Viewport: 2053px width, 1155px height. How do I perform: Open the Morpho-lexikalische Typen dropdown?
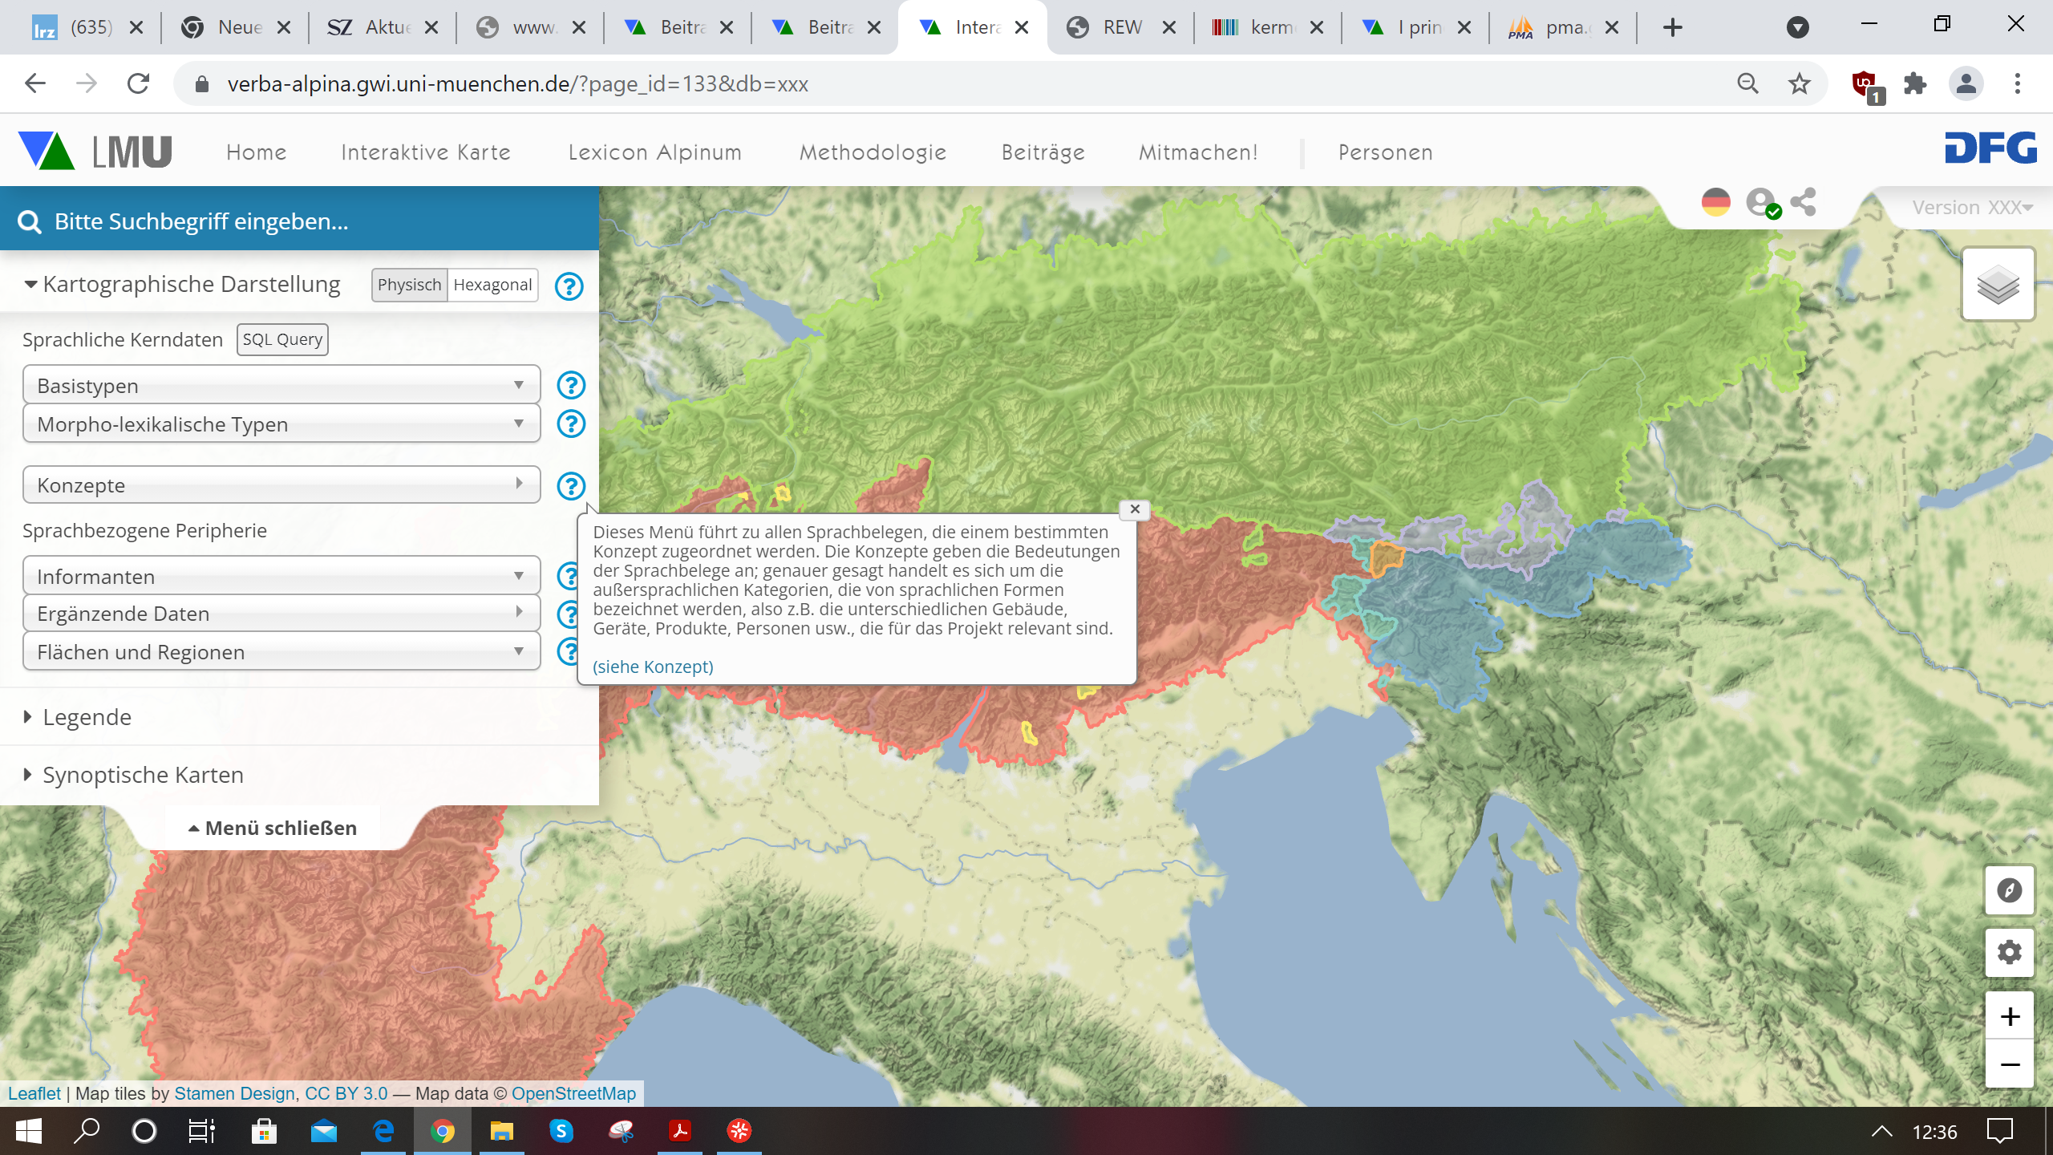[281, 424]
